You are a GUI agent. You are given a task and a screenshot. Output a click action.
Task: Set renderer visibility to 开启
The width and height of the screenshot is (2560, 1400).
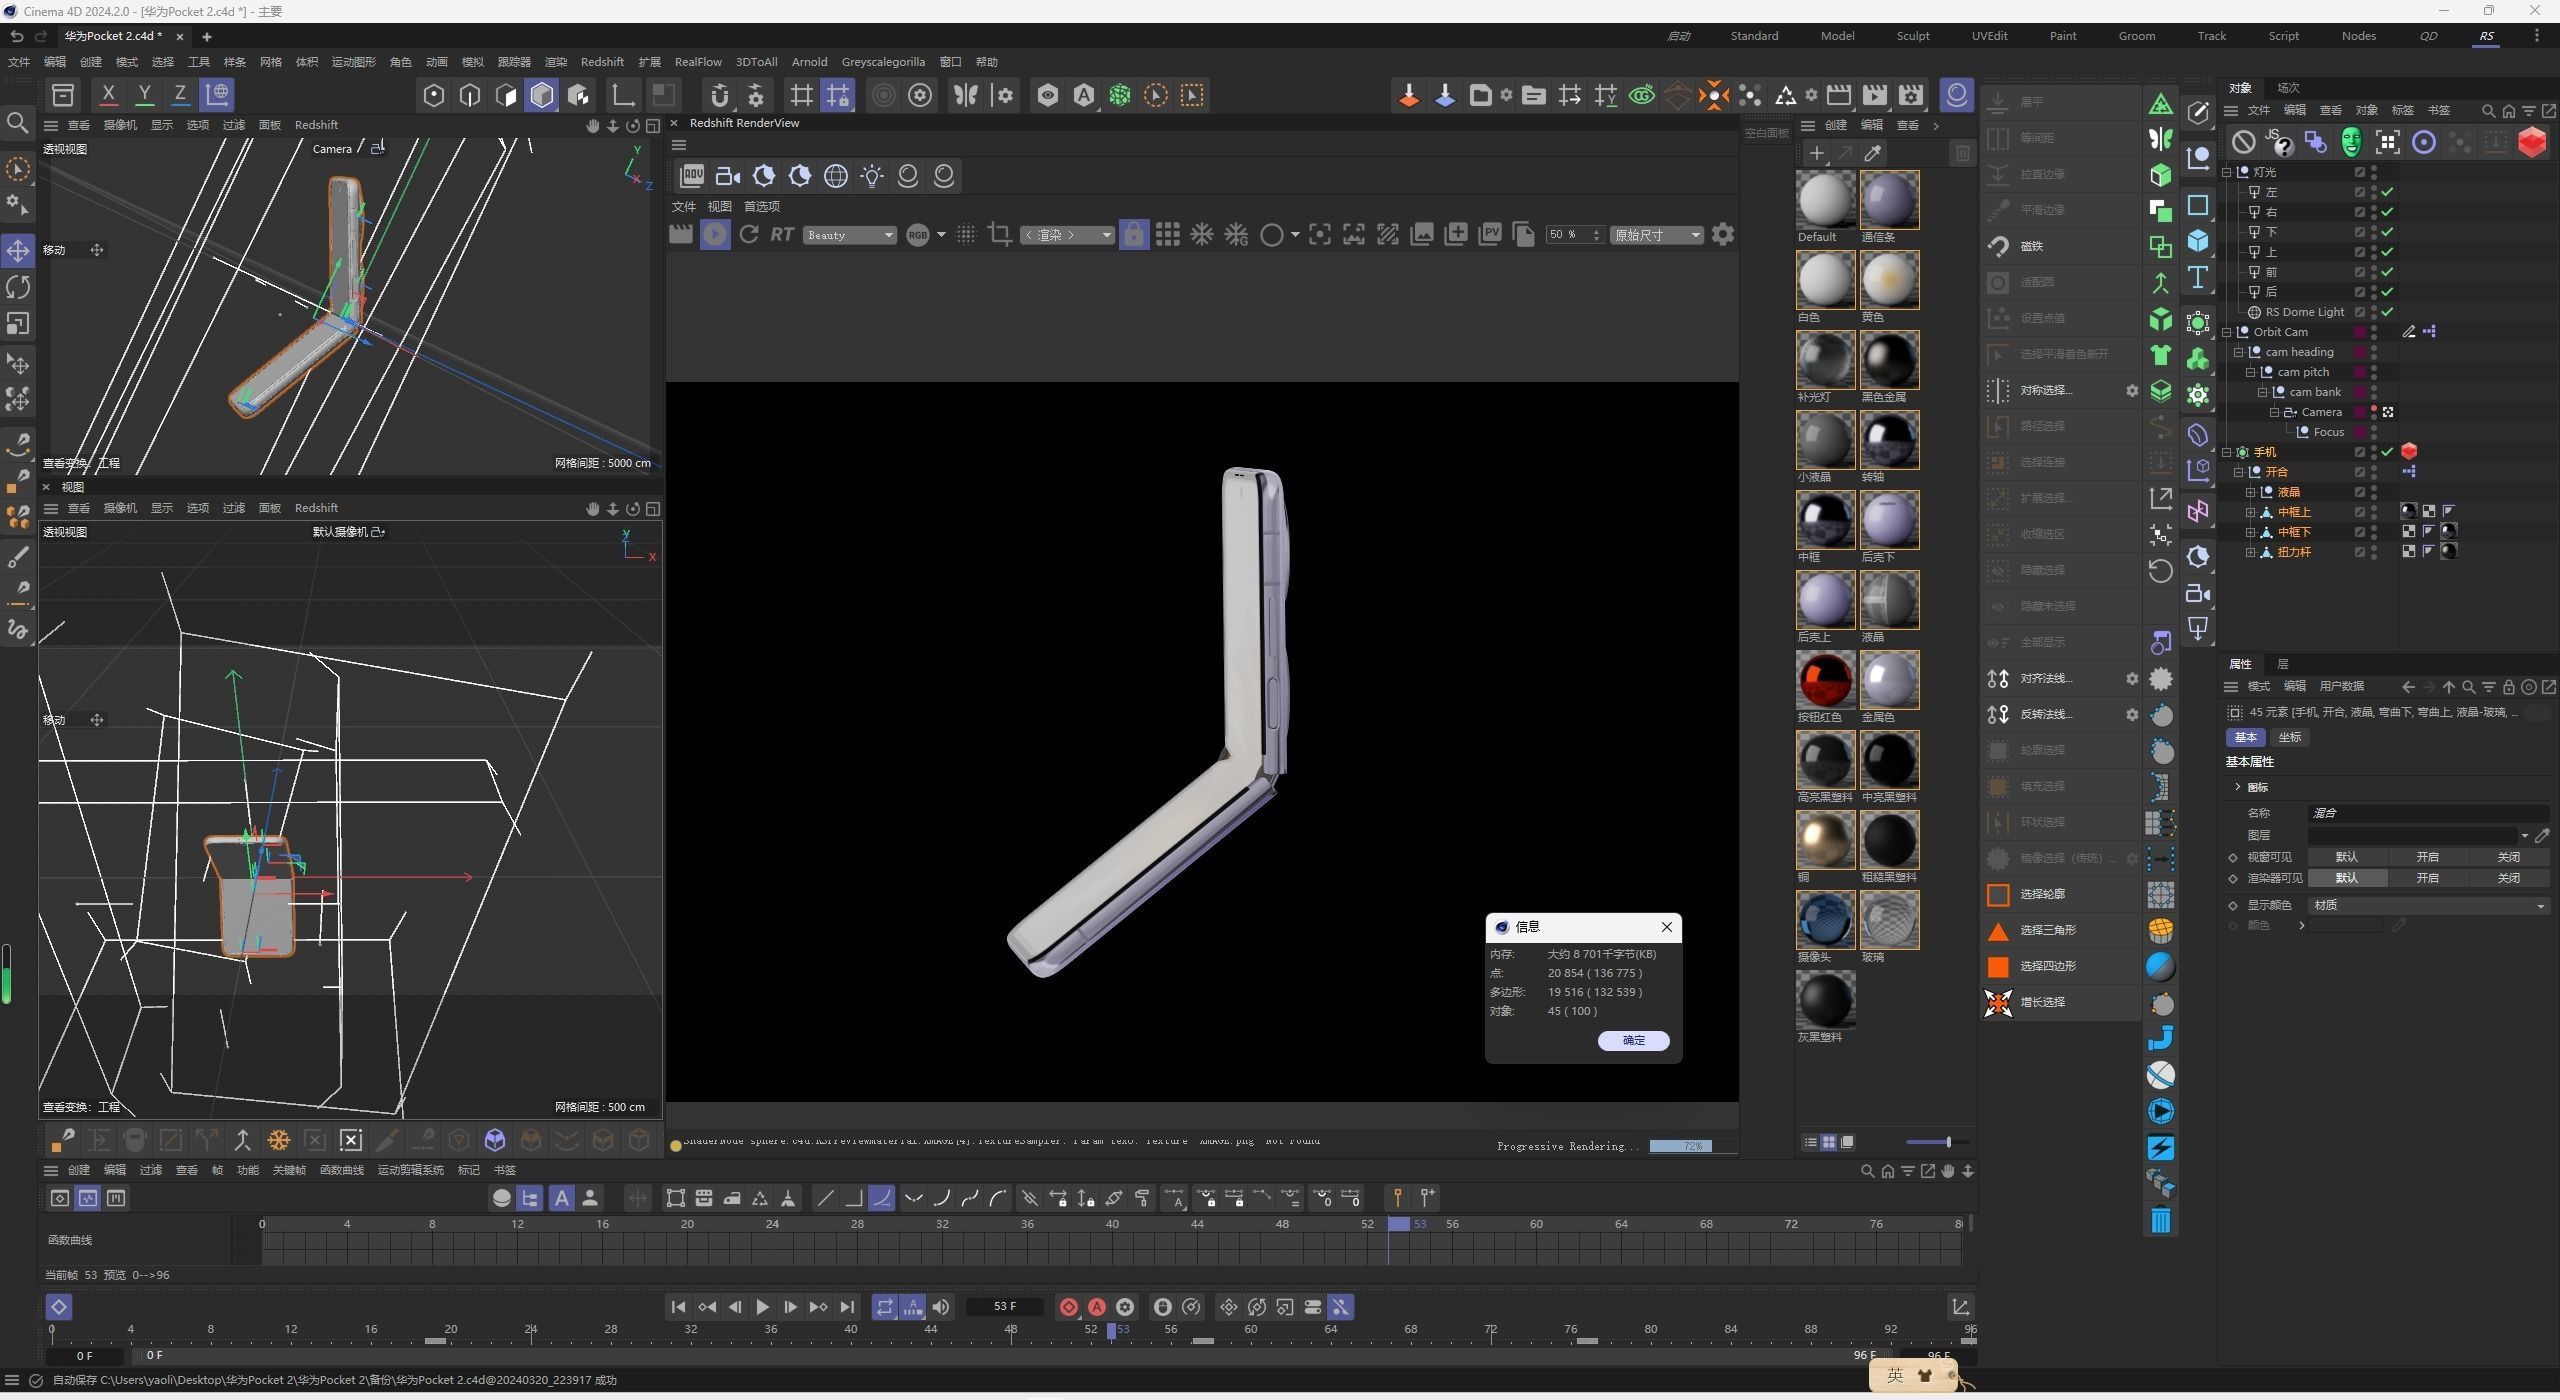(x=2427, y=878)
